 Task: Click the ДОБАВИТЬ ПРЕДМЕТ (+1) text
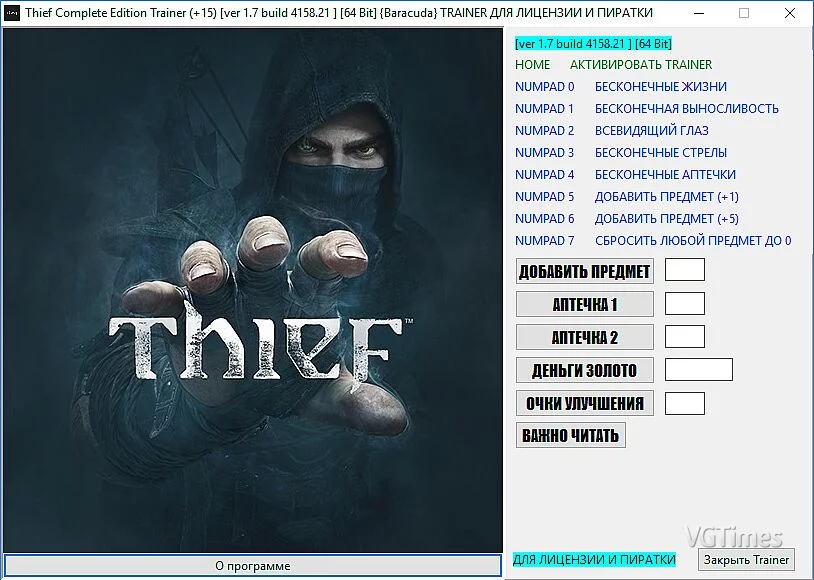667,197
